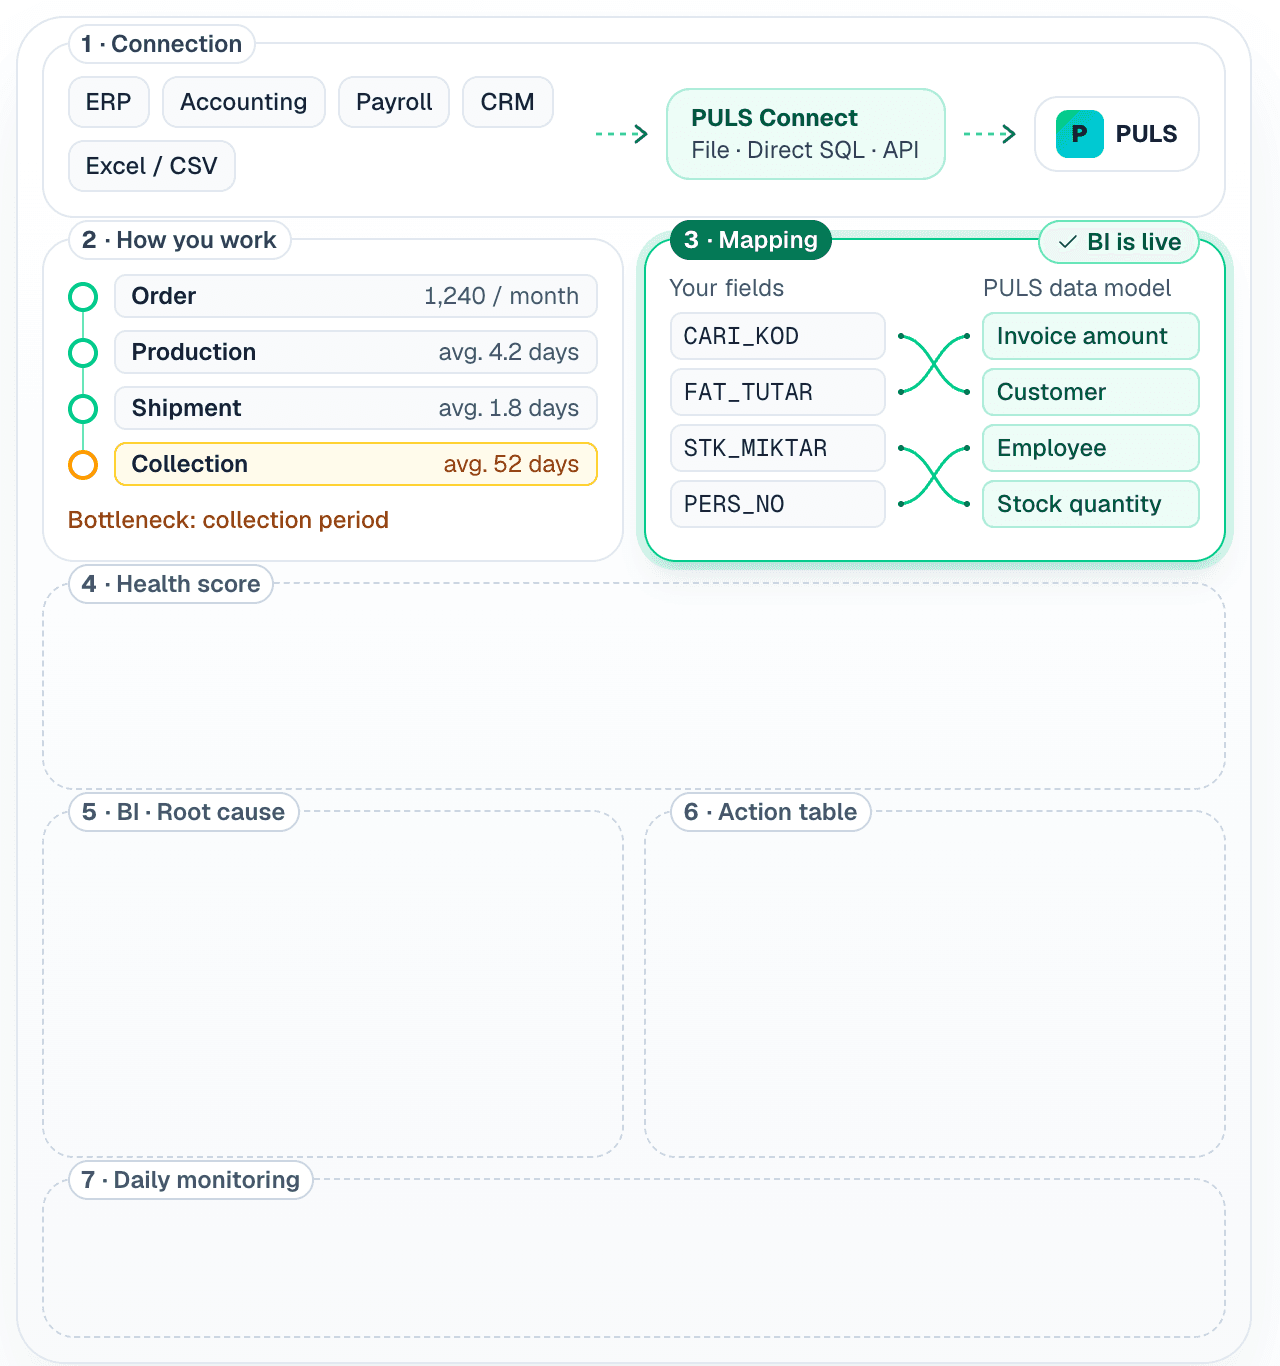Screen dimensions: 1280x1366
Task: Select the Customer model field
Action: click(x=1091, y=392)
